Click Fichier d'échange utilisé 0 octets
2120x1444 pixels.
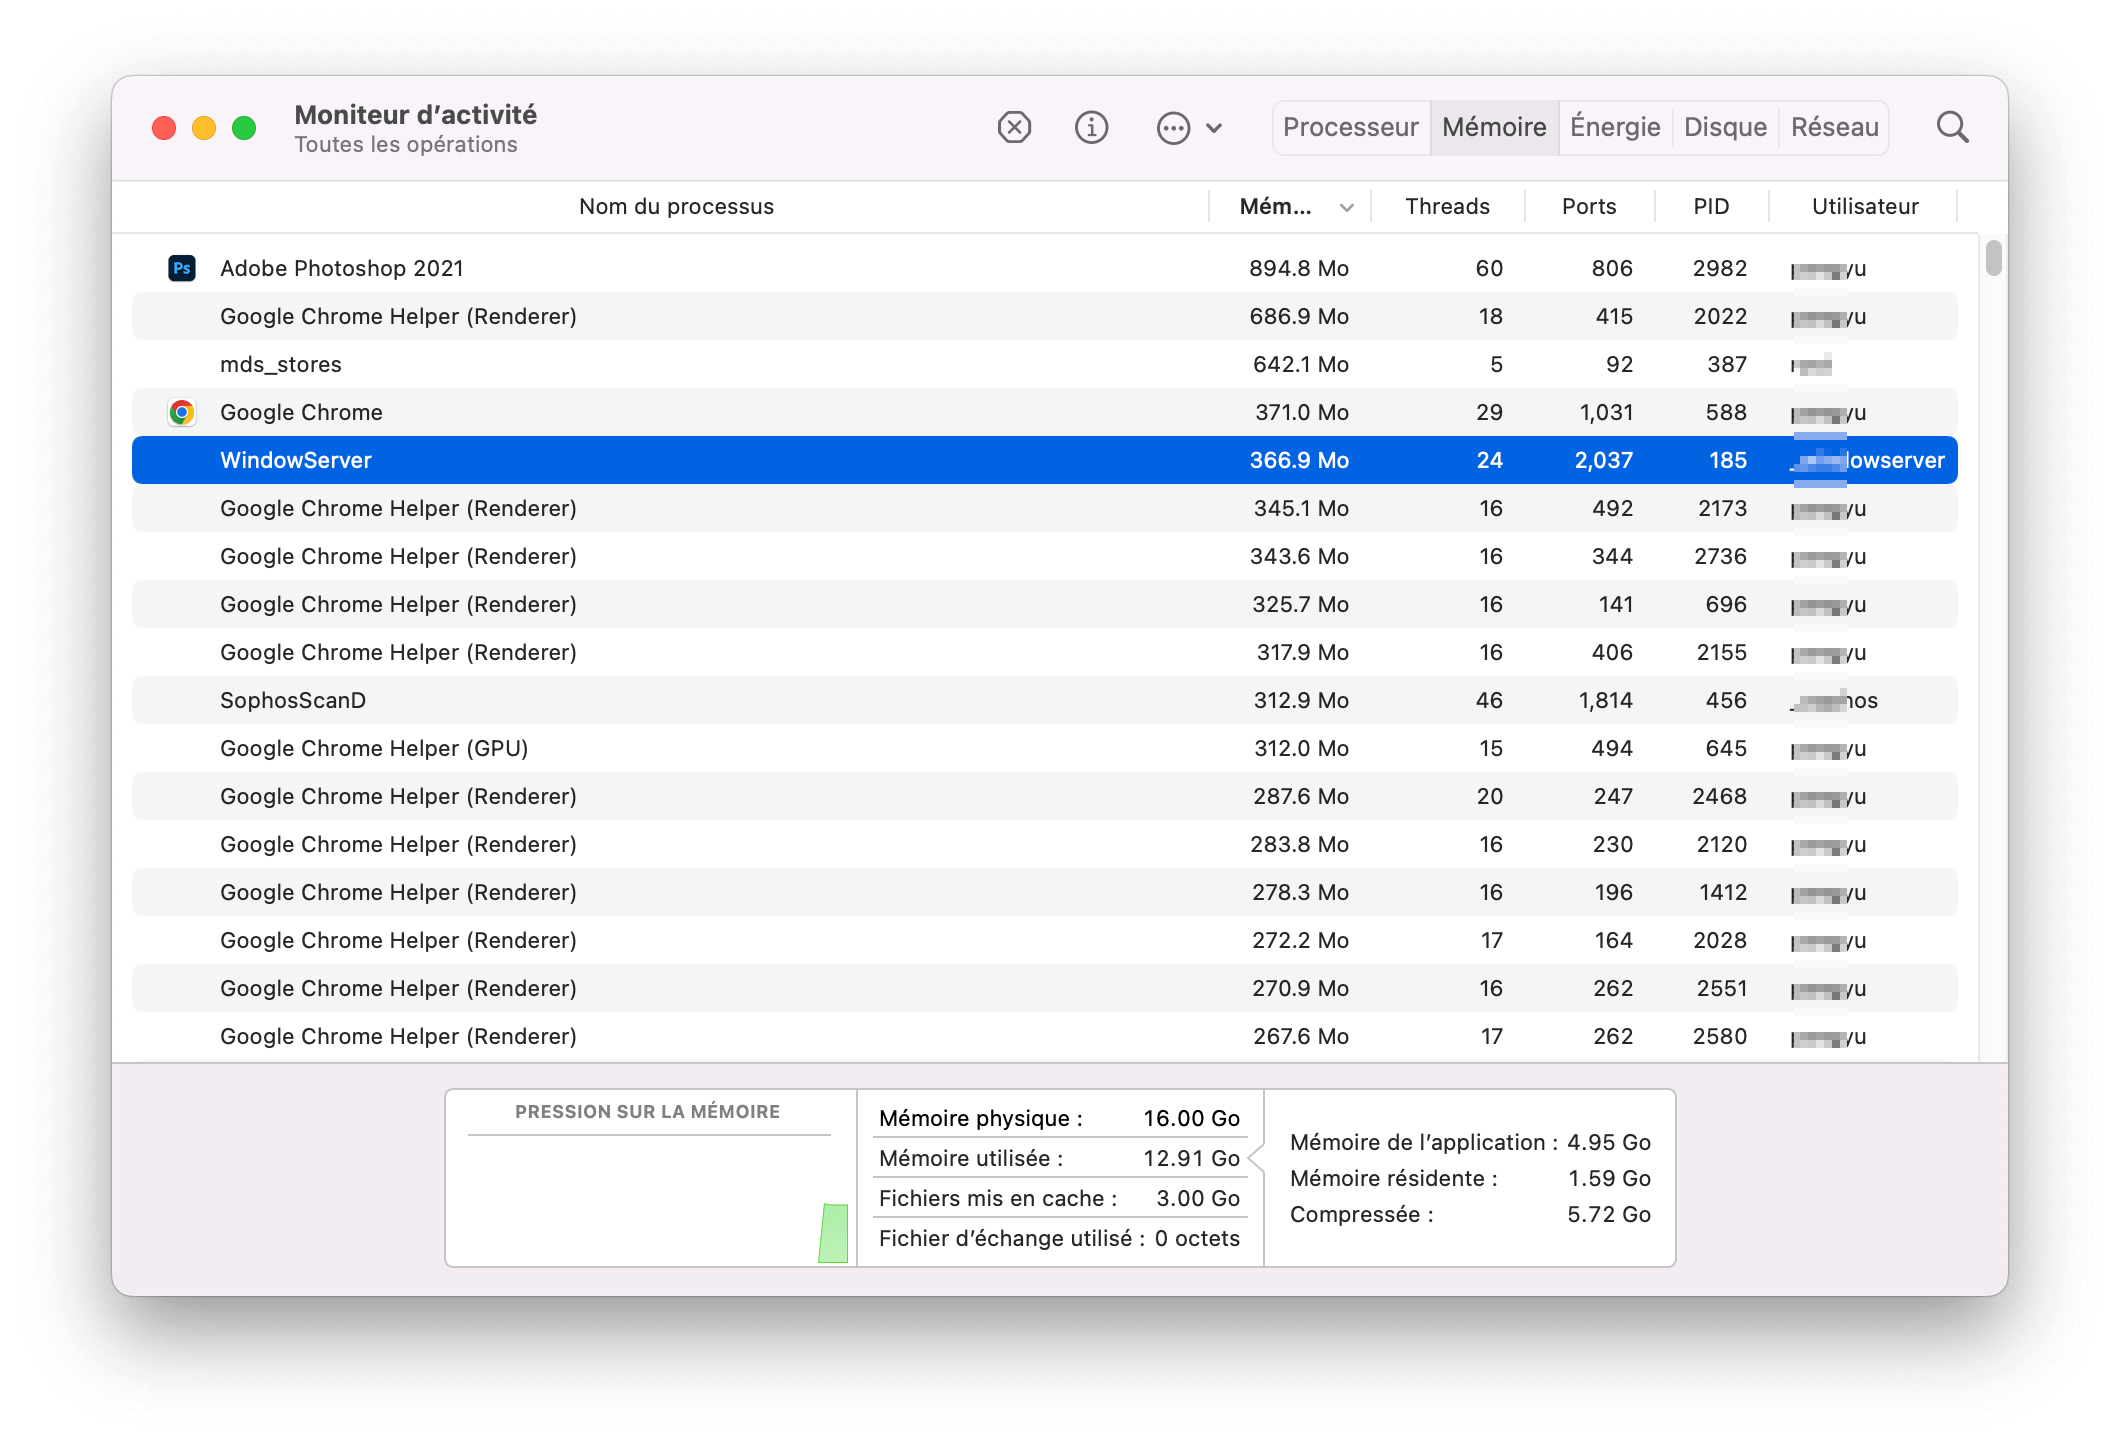(1059, 1238)
